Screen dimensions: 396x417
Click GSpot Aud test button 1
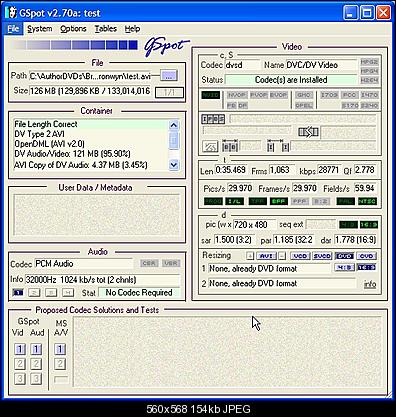pyautogui.click(x=36, y=349)
